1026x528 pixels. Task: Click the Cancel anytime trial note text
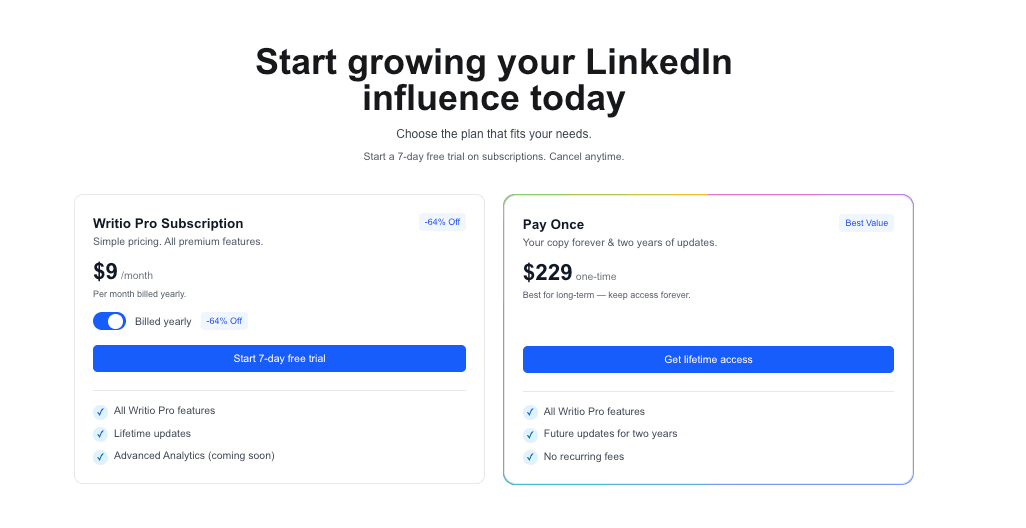586,156
